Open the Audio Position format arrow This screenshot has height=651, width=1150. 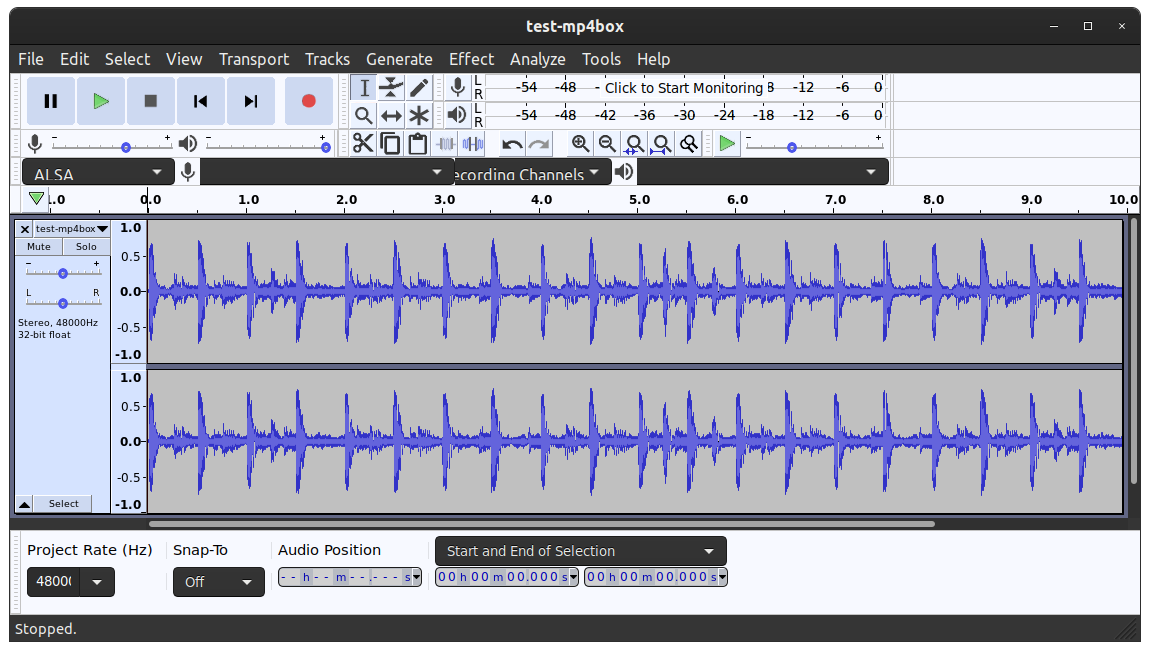417,578
